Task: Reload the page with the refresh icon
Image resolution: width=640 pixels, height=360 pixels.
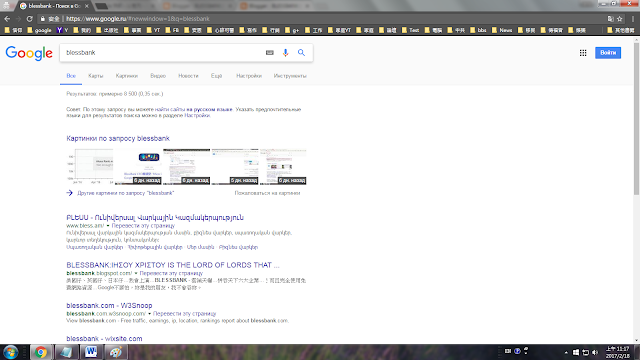Action: (x=29, y=19)
